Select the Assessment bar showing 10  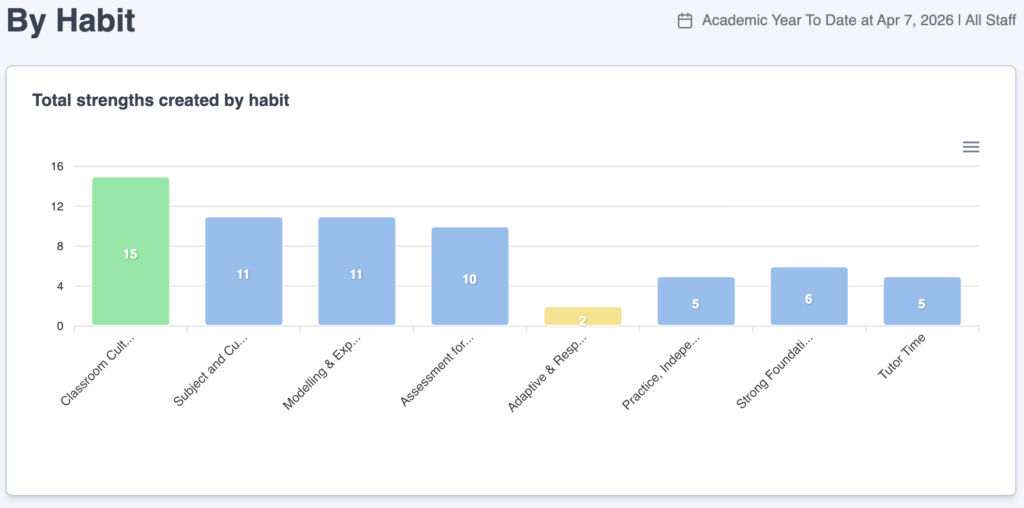[x=469, y=276]
